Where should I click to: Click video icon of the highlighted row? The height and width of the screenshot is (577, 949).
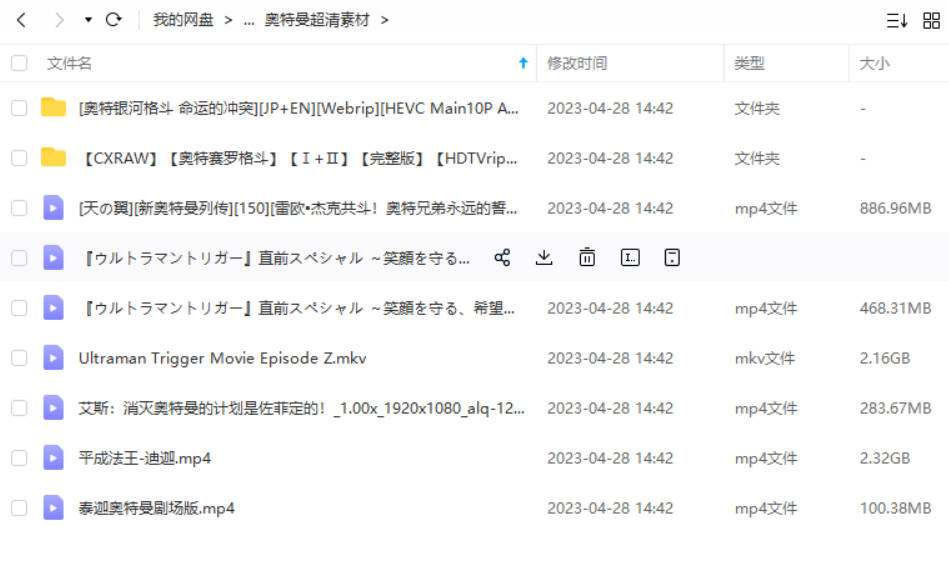point(53,258)
